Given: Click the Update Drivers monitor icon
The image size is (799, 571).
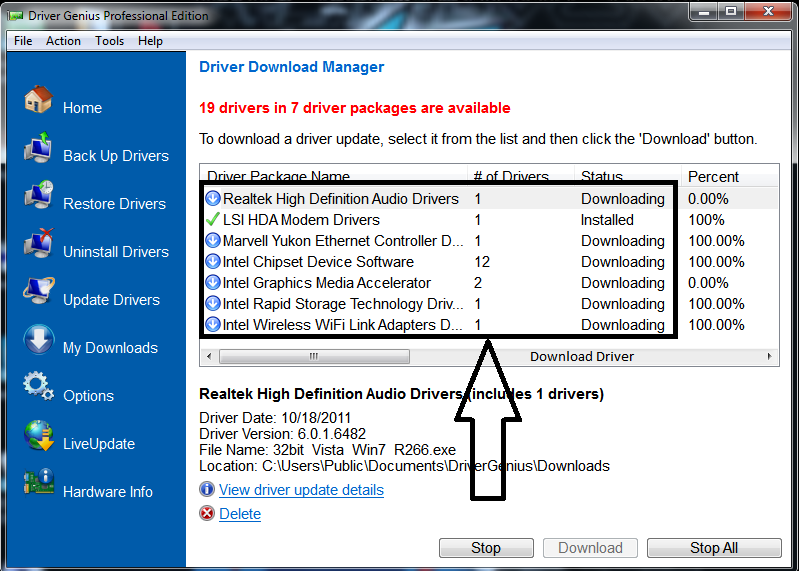Looking at the screenshot, I should 38,291.
